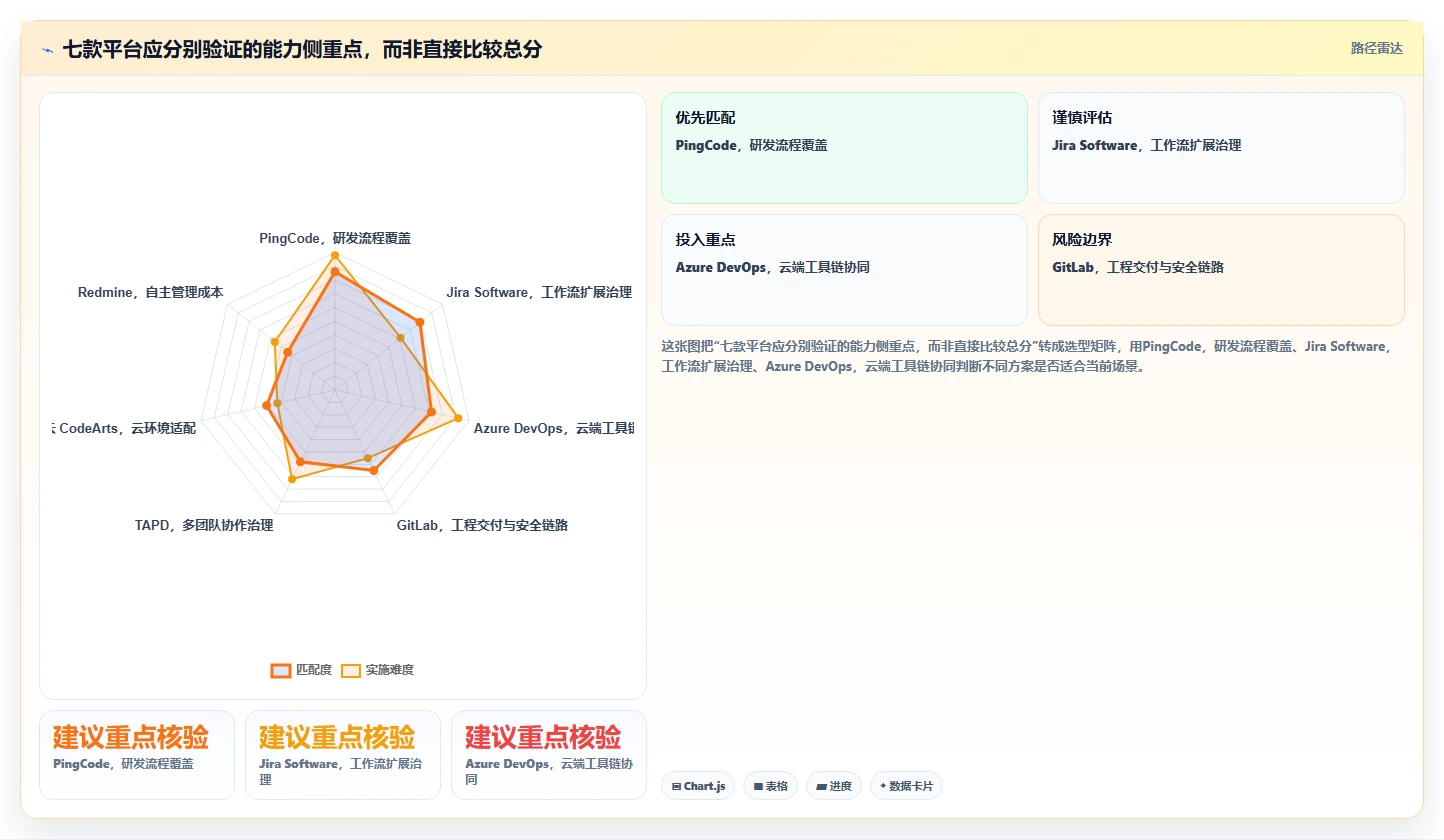
Task: Click the orange 匹配度 point on the PingCode axis
Action: (335, 272)
